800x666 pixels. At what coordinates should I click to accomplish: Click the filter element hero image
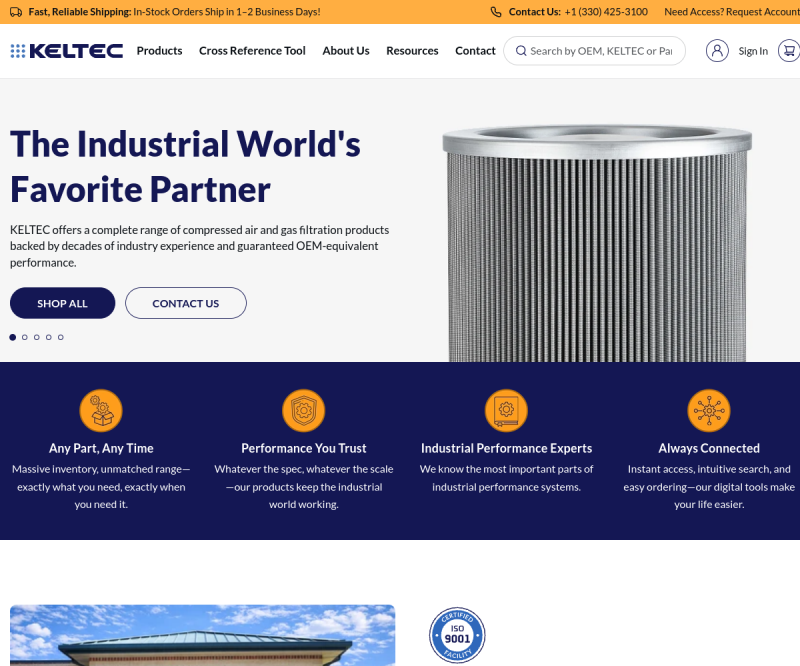point(597,243)
